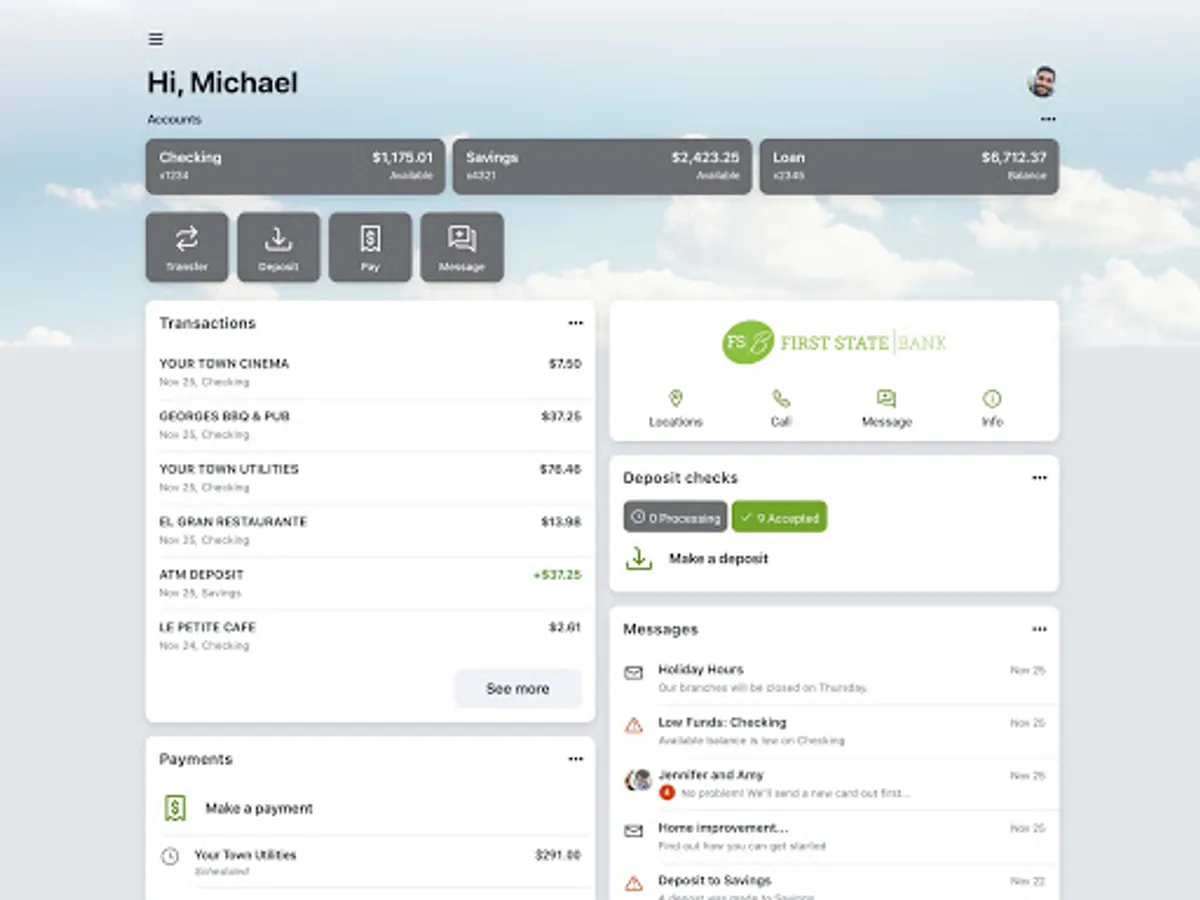Open the GEORGES BBQ & PUB transaction
1200x900 pixels.
(x=370, y=425)
